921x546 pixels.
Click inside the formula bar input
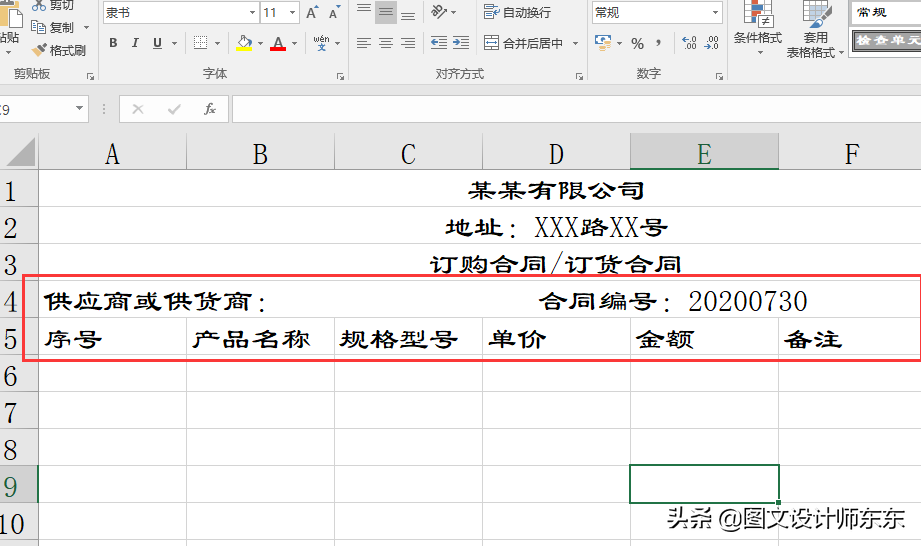click(576, 109)
